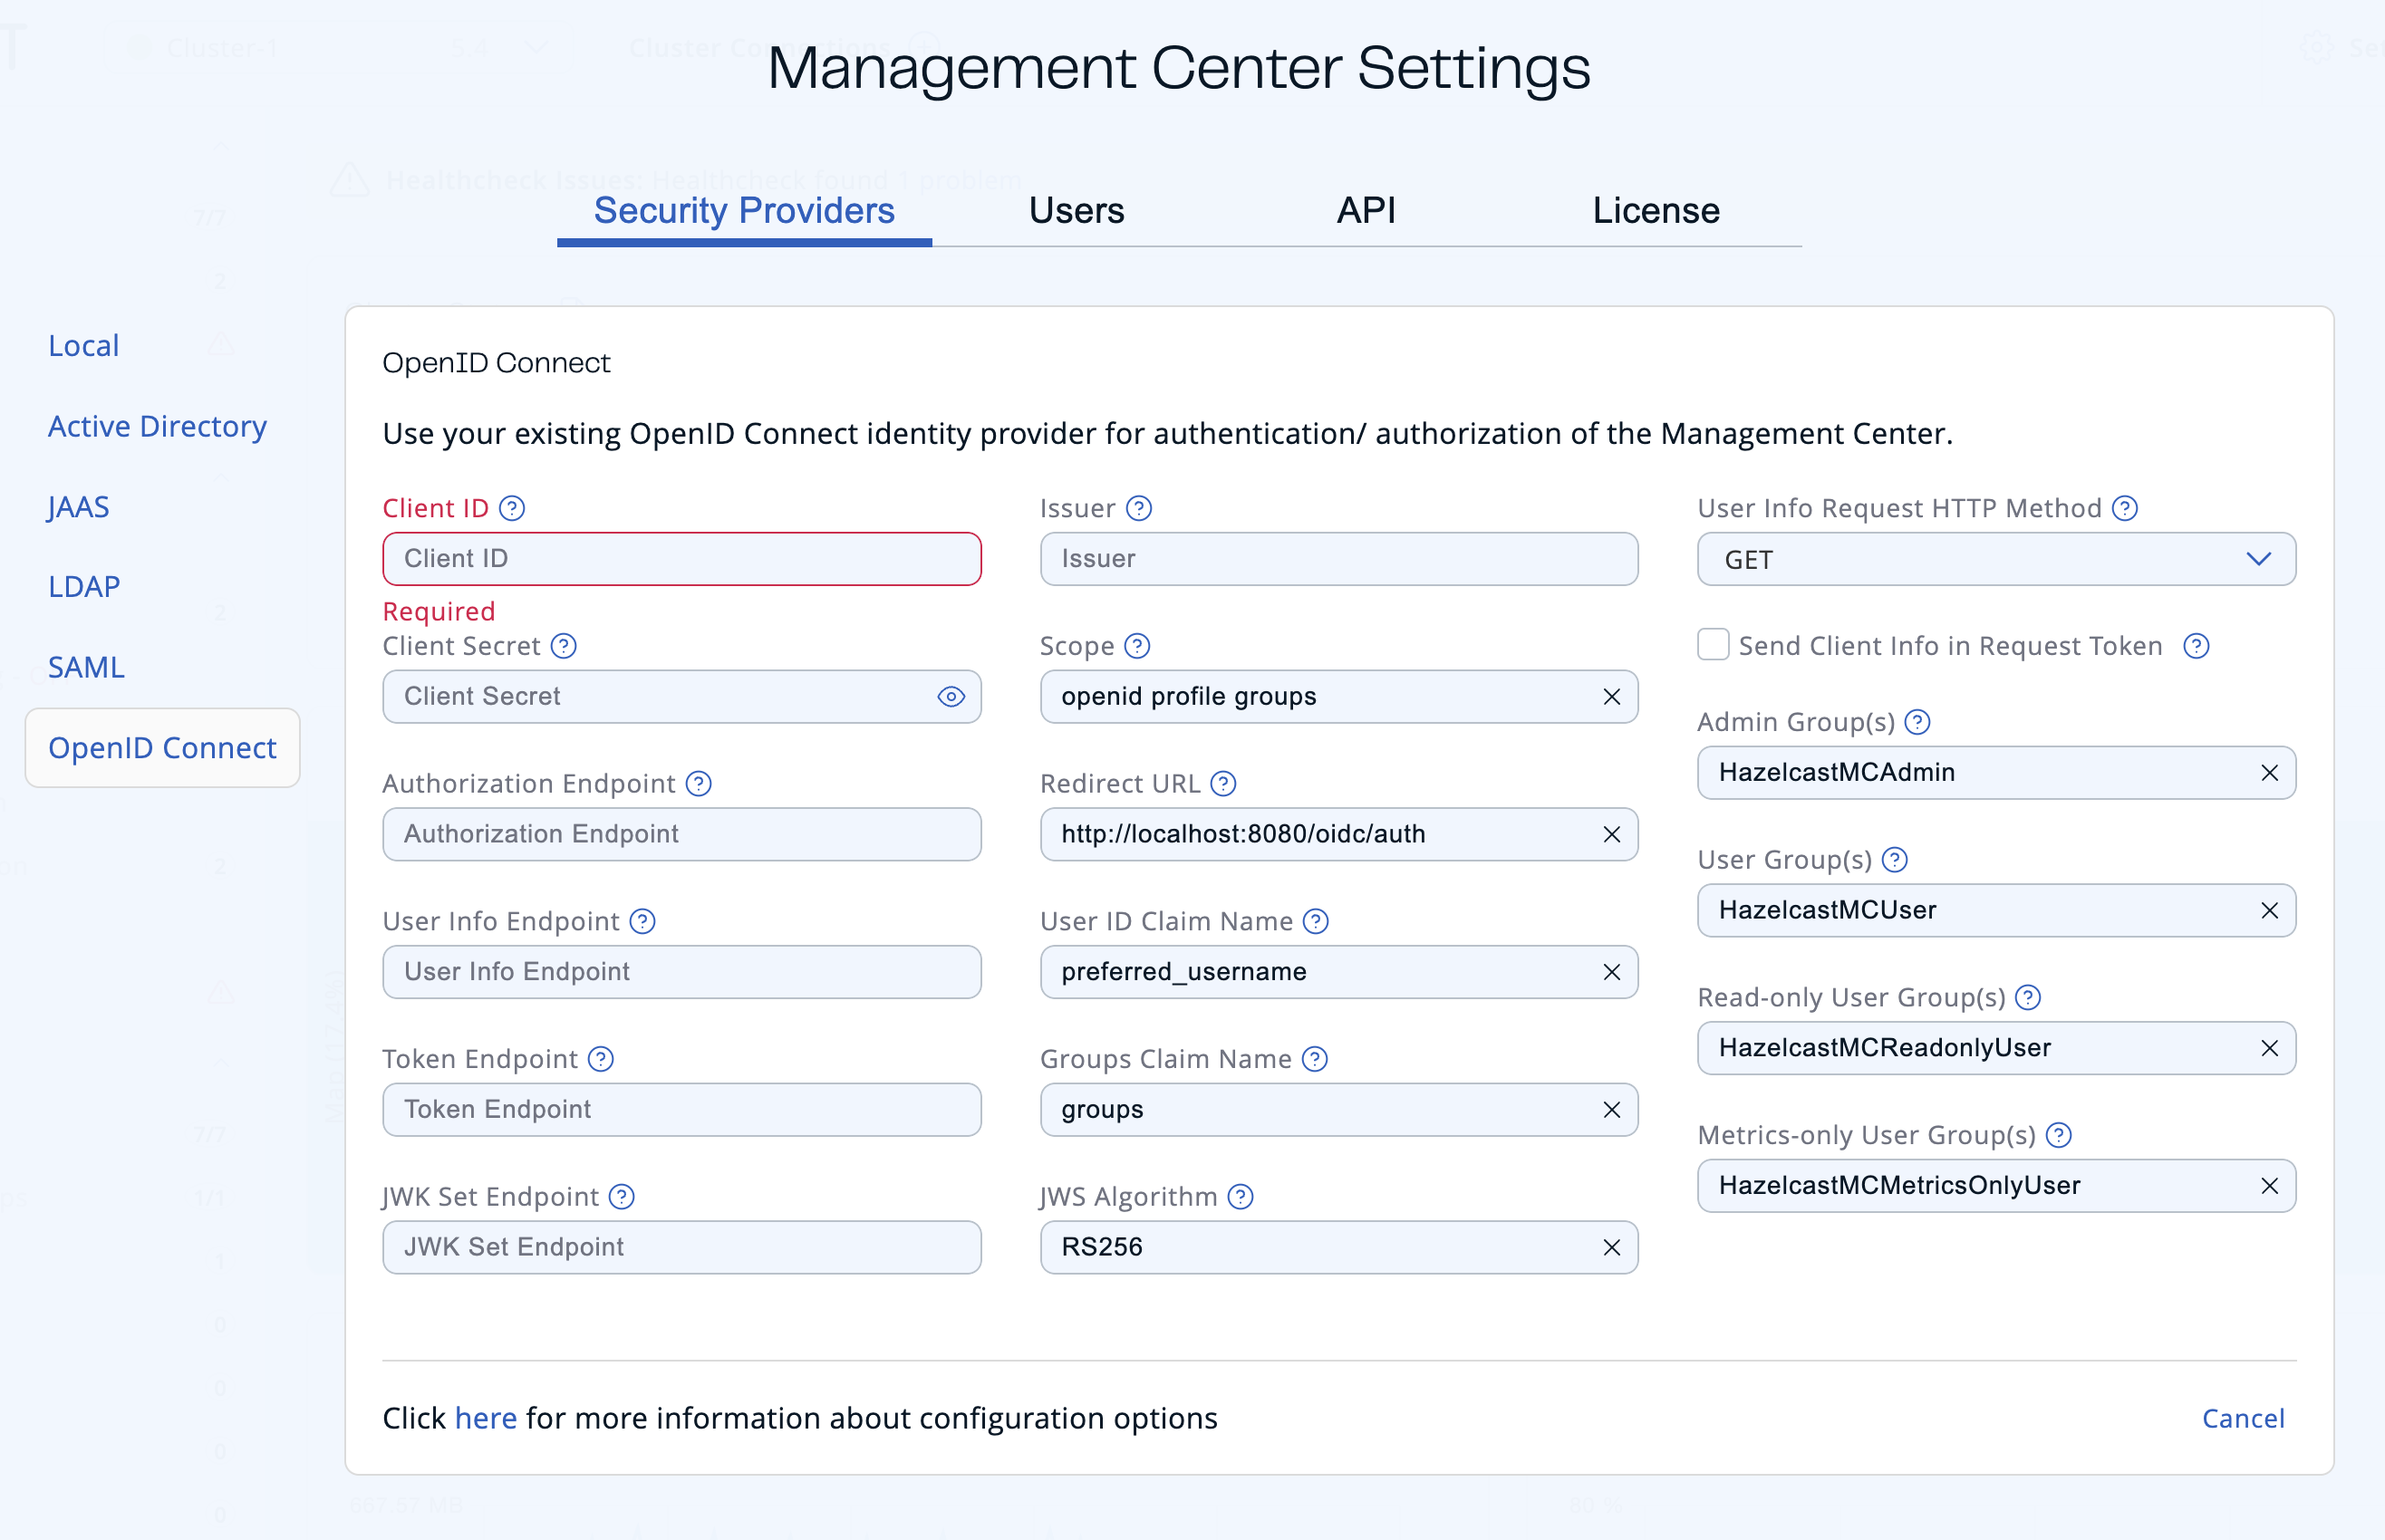The height and width of the screenshot is (1540, 2385).
Task: Open the Issuer help tooltip
Action: [1139, 508]
